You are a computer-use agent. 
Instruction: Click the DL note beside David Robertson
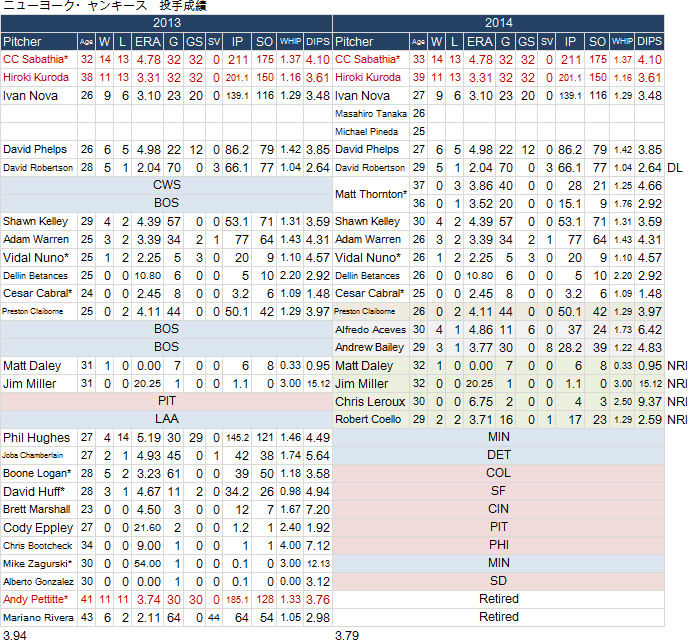(675, 168)
